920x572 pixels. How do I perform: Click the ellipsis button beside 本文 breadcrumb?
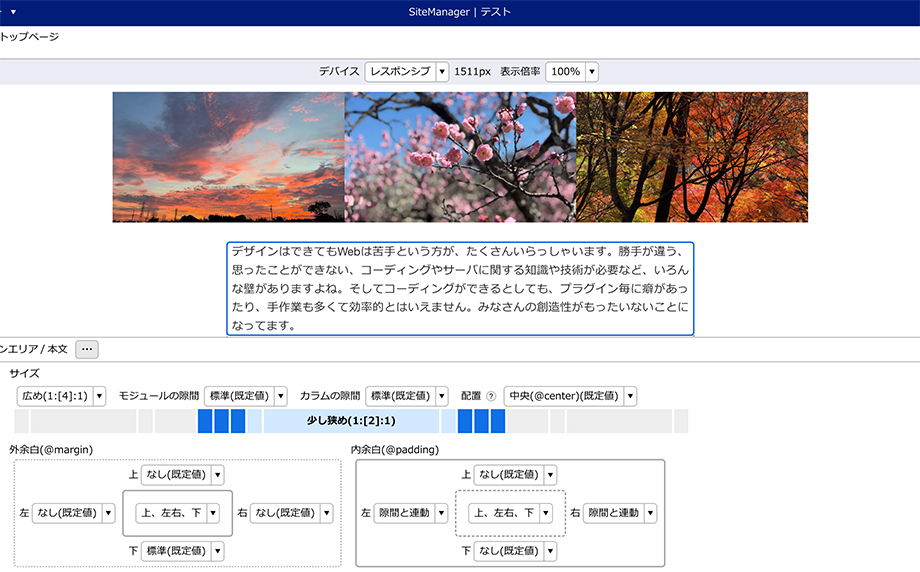coord(87,349)
